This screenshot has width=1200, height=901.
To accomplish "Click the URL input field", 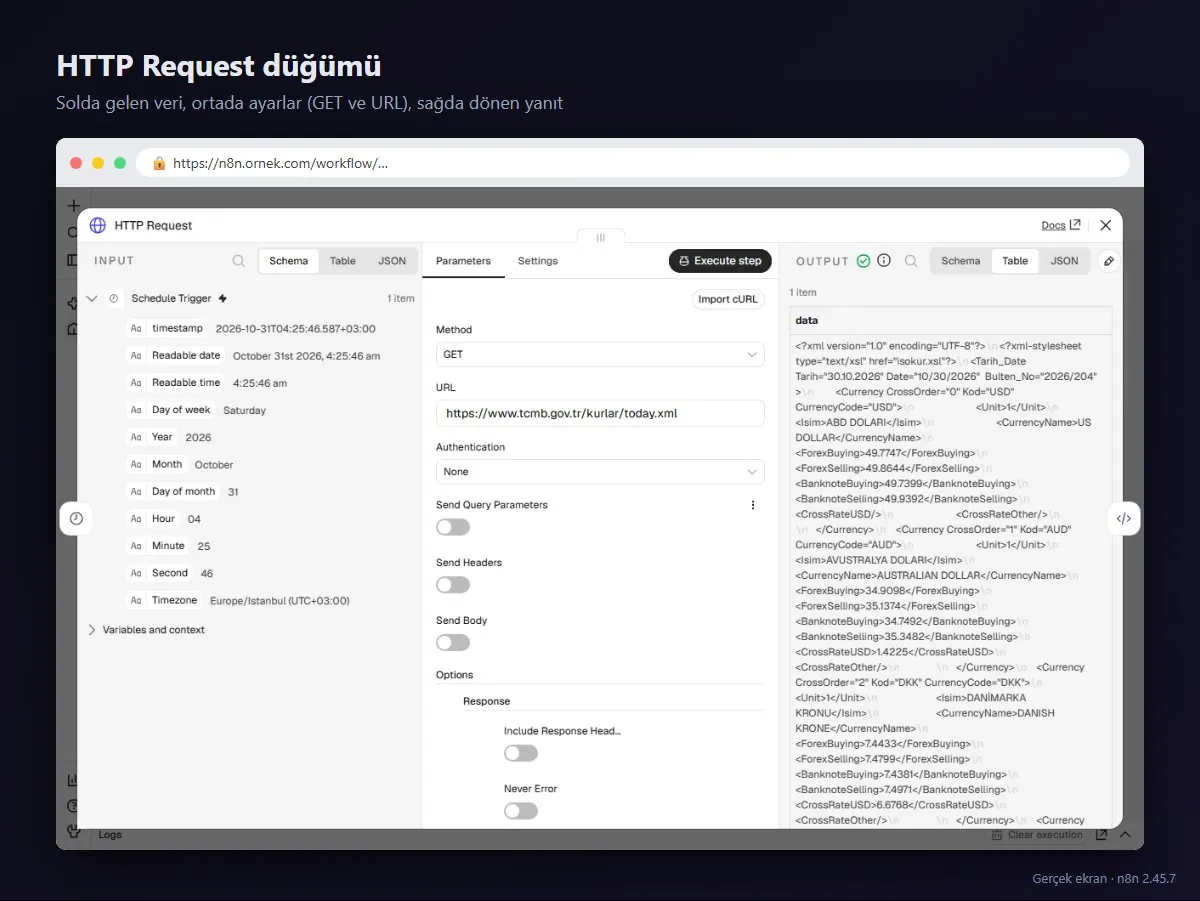I will click(x=600, y=413).
